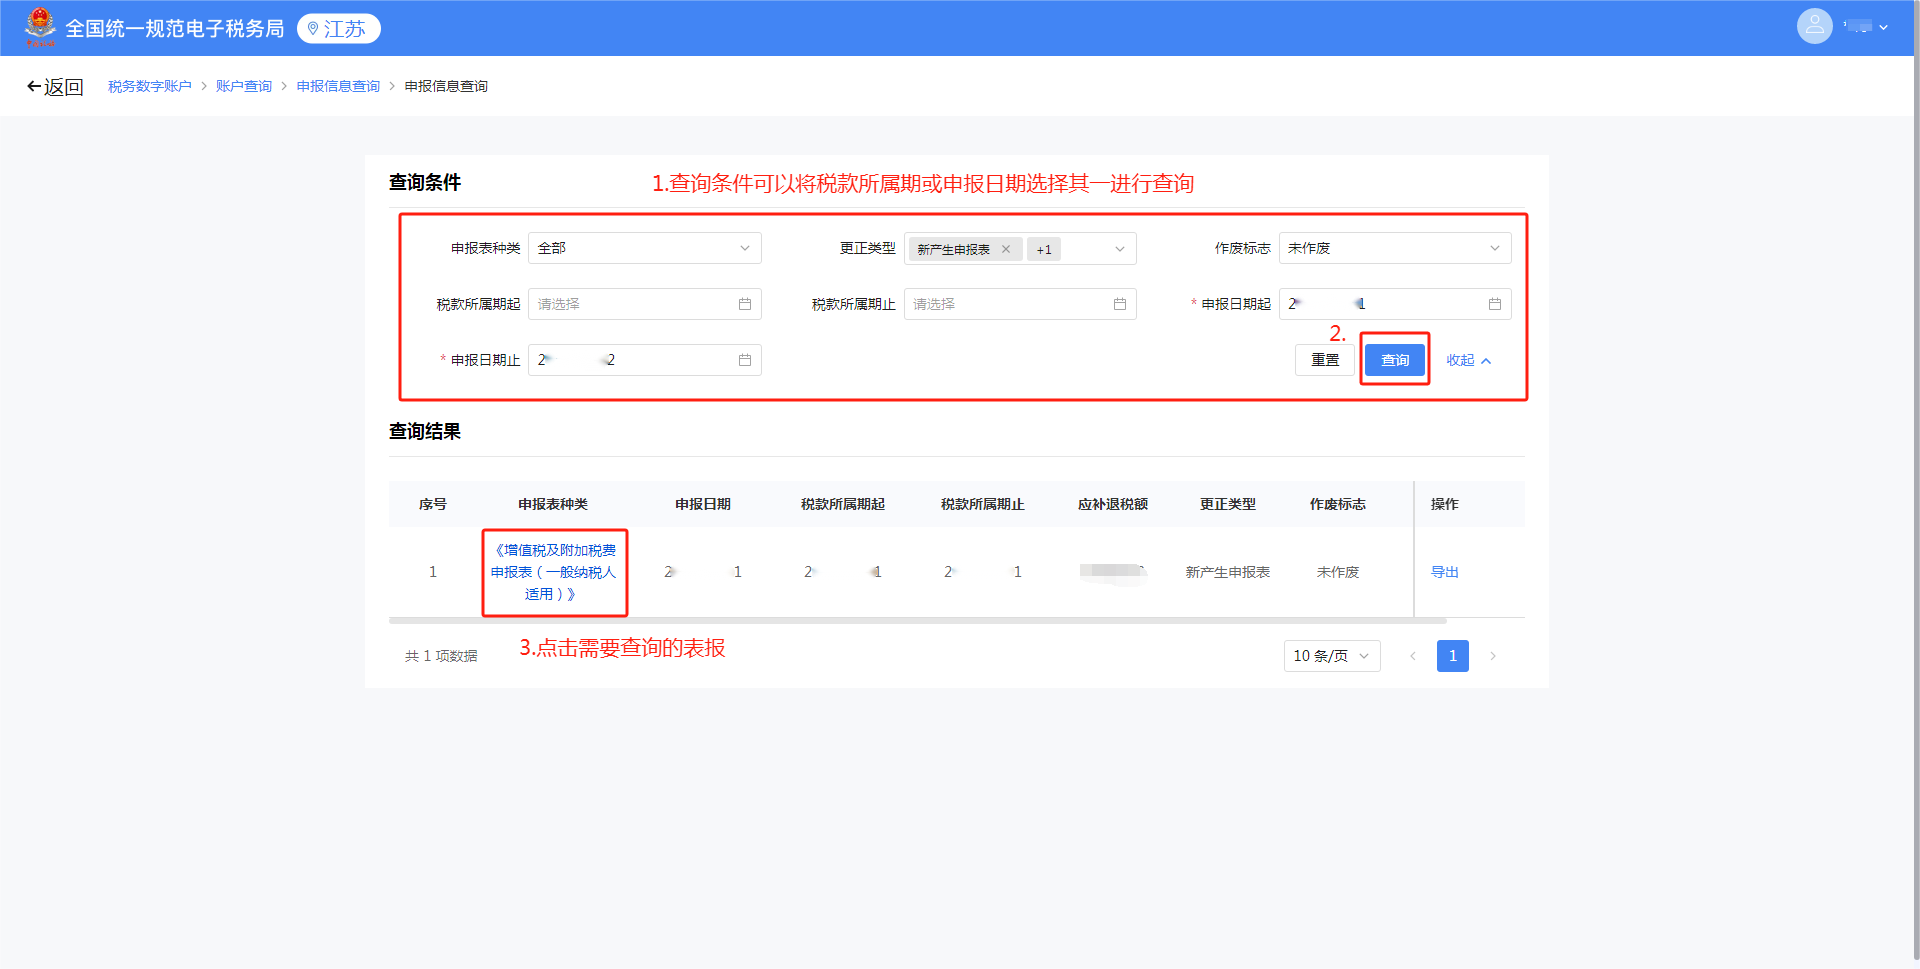Go to previous results page arrow

(1412, 656)
